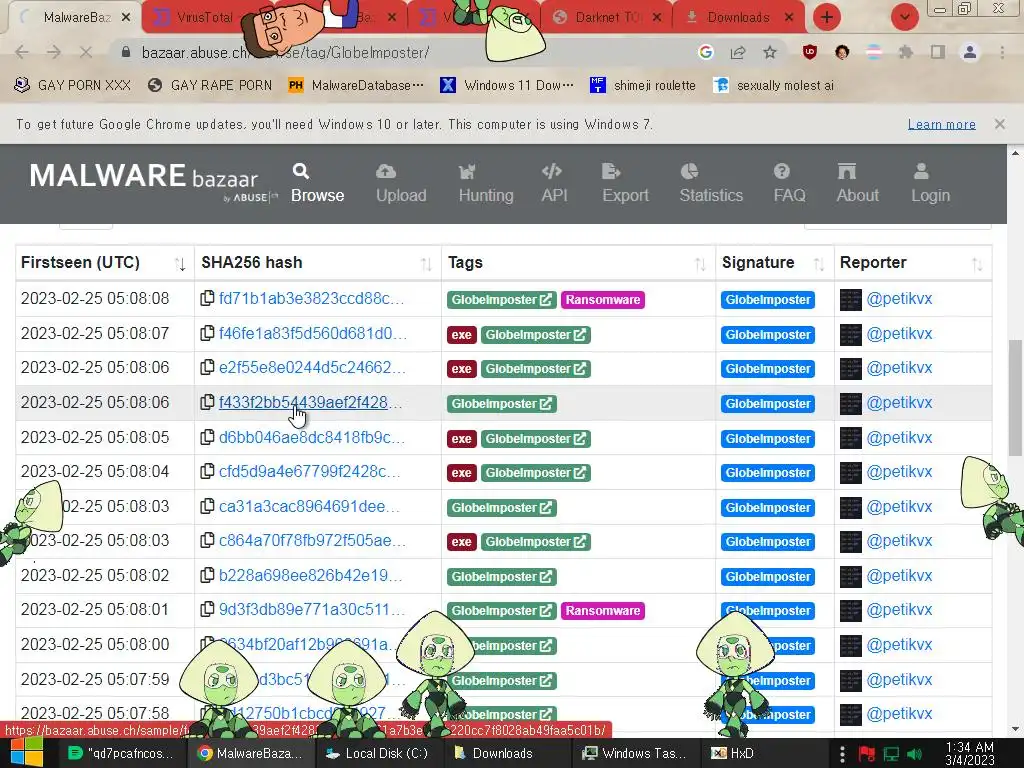Open the HxD taskbar item

[733, 753]
